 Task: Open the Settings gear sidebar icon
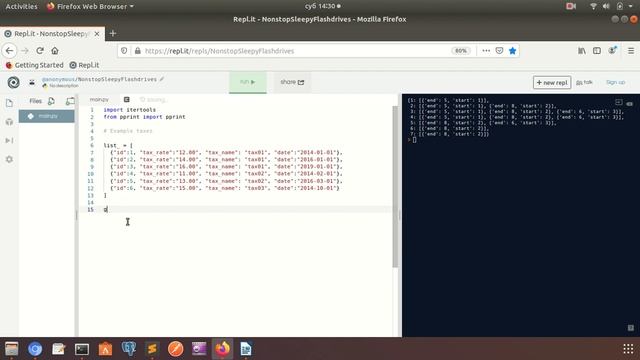9,159
